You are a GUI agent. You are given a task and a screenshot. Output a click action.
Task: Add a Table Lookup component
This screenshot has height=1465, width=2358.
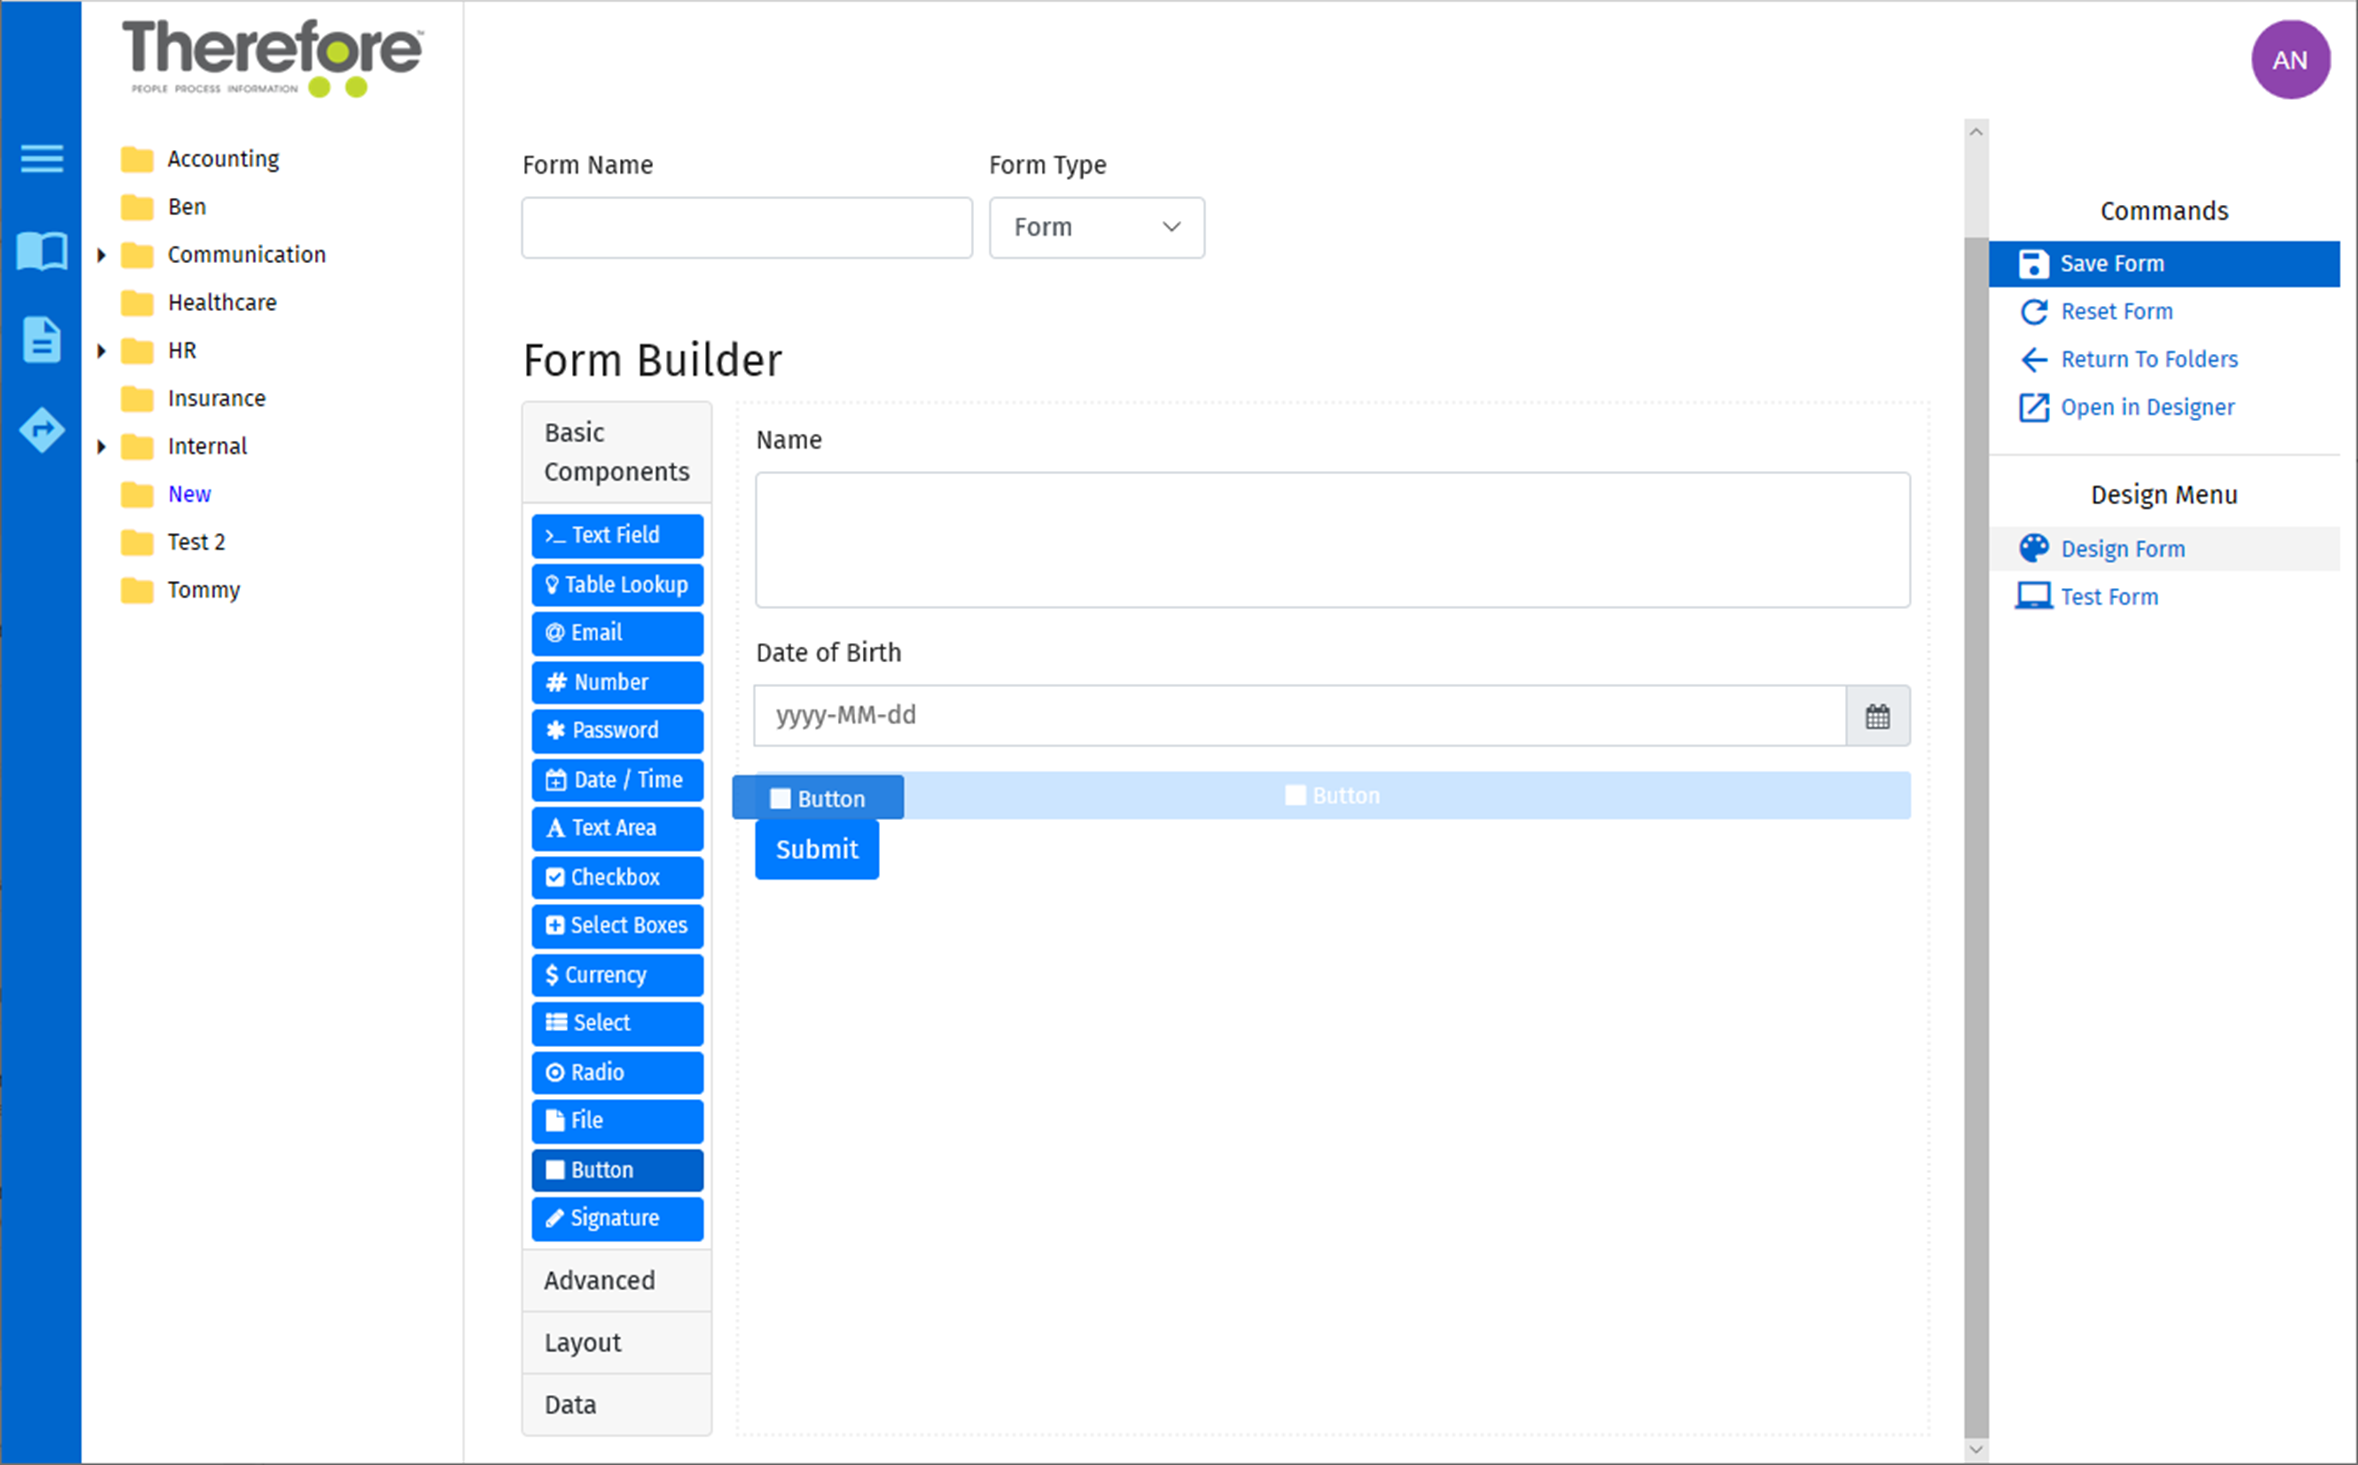point(616,584)
